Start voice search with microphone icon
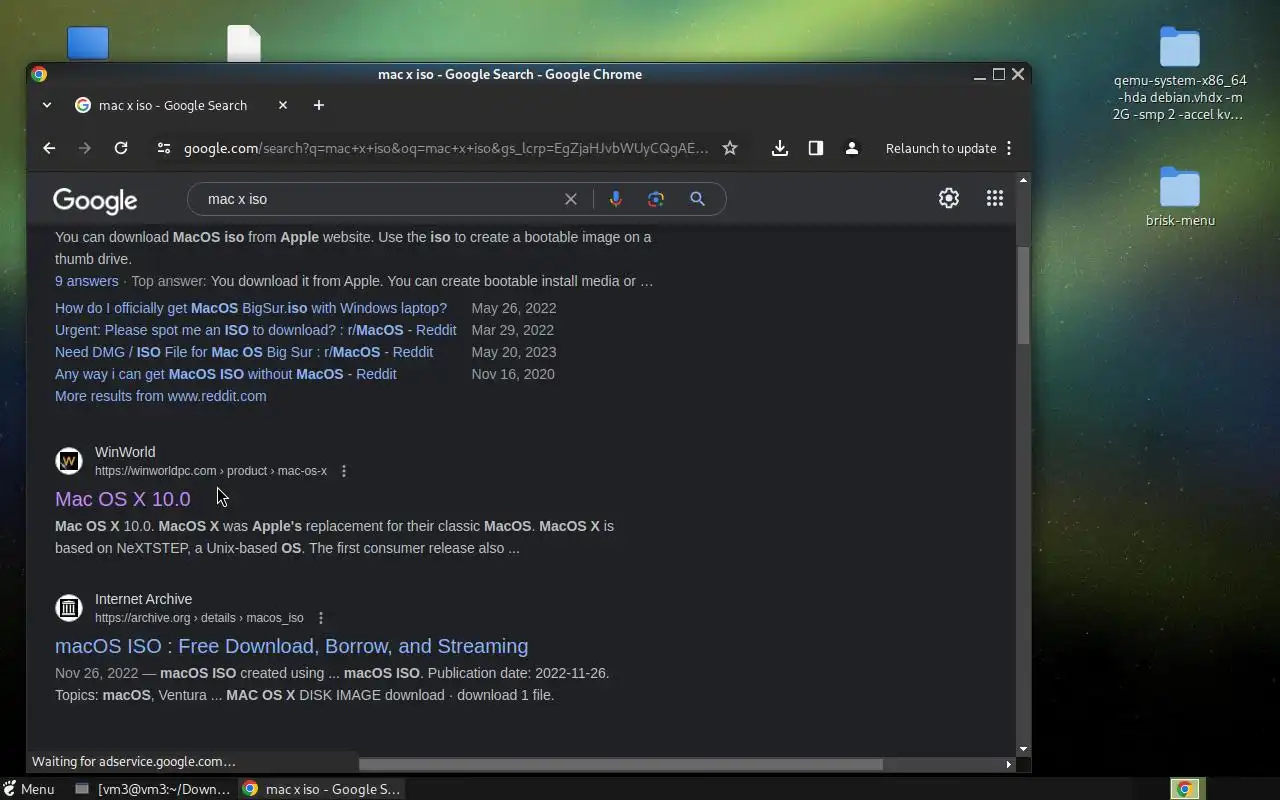The width and height of the screenshot is (1280, 800). point(616,199)
